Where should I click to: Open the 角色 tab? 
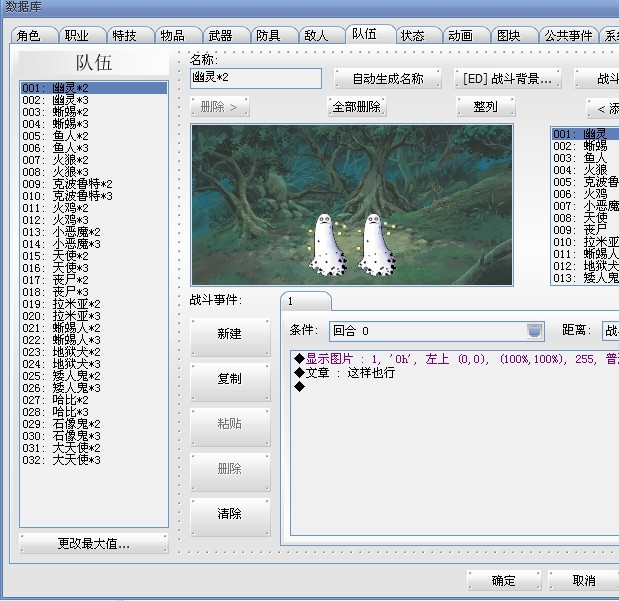tap(34, 36)
